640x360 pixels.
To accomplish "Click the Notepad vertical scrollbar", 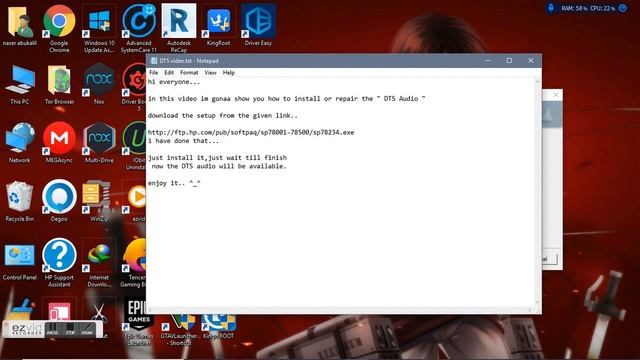I will [538, 192].
